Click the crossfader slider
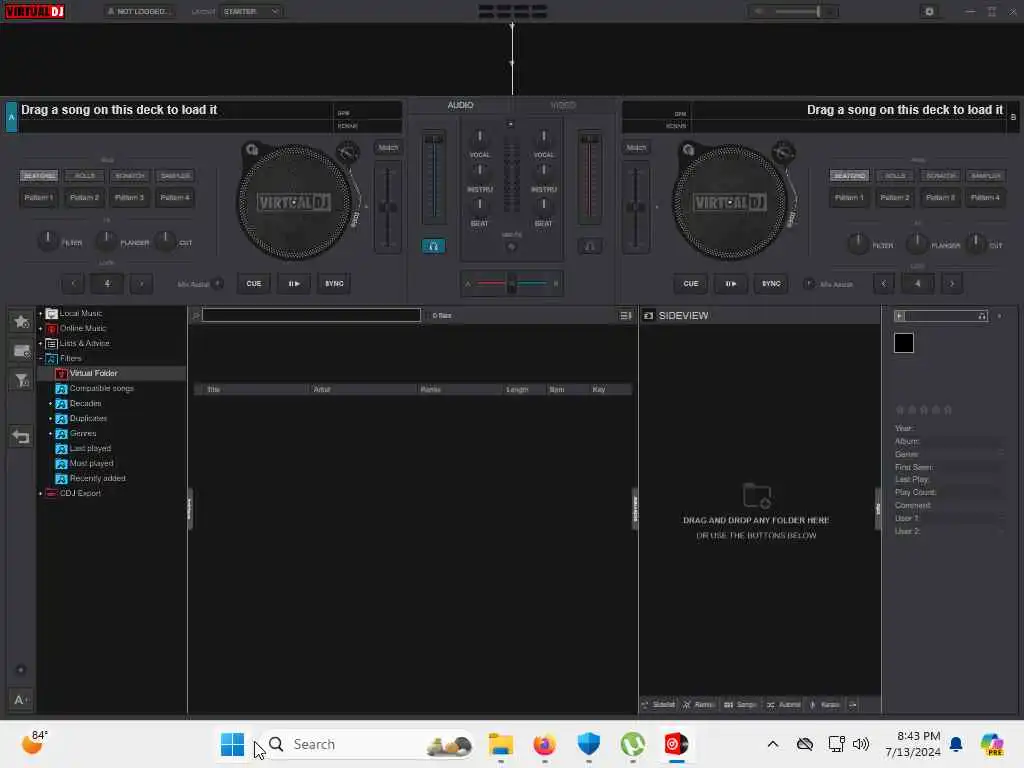1024x768 pixels. pyautogui.click(x=512, y=283)
